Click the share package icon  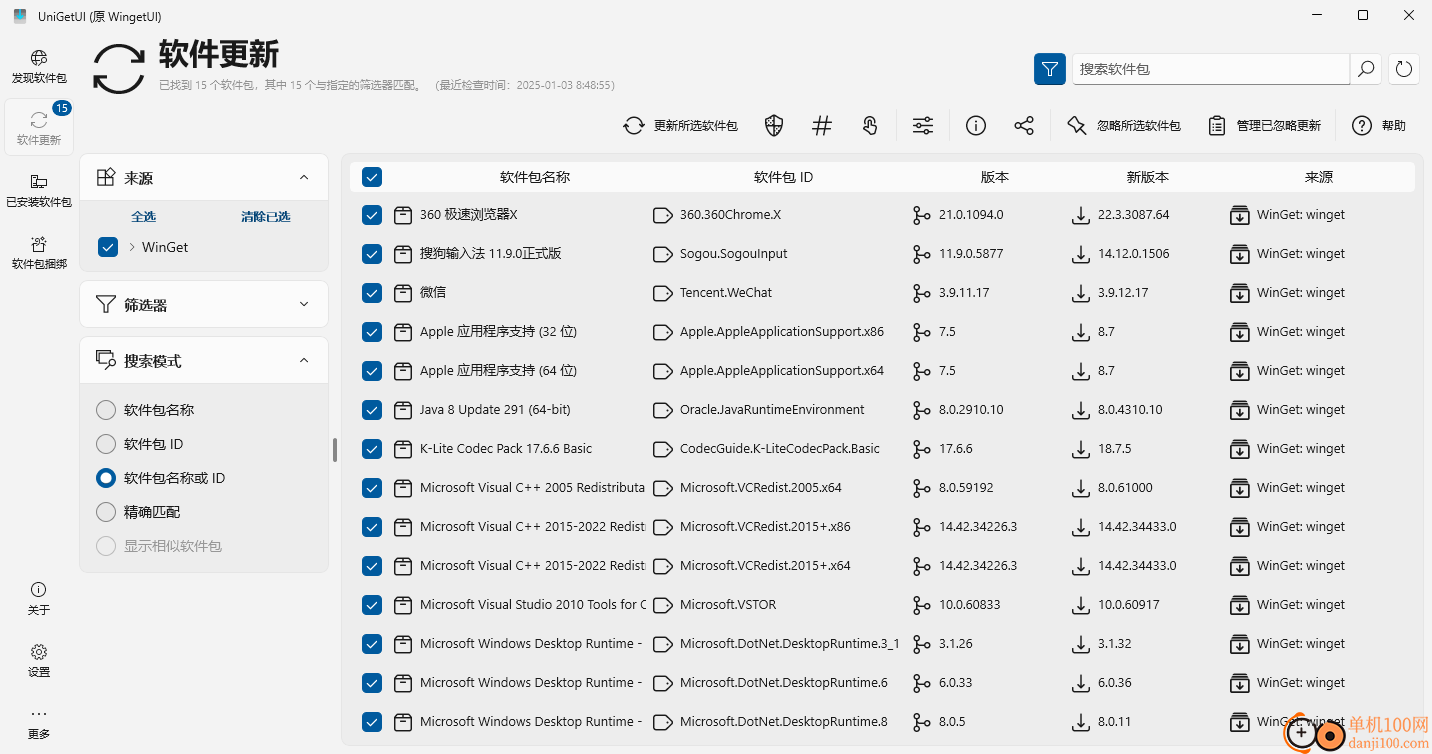coord(1024,125)
